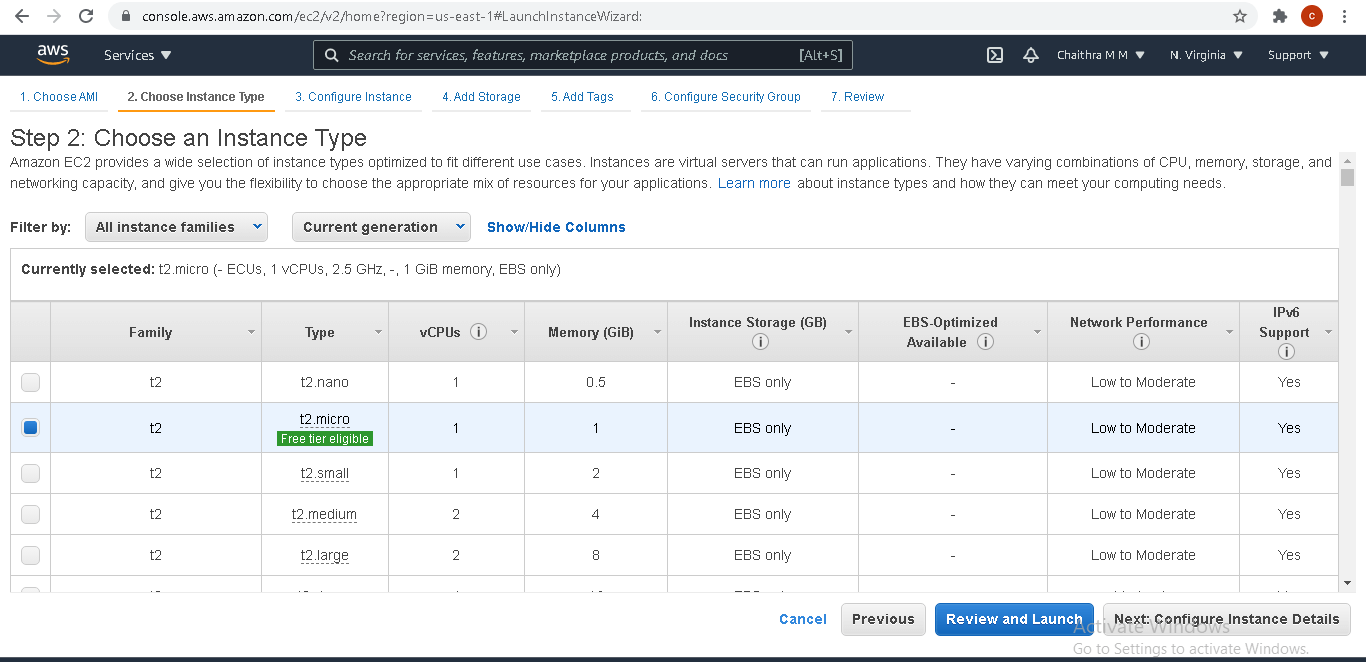1366x662 pixels.
Task: Click the Review and Launch button
Action: (1014, 619)
